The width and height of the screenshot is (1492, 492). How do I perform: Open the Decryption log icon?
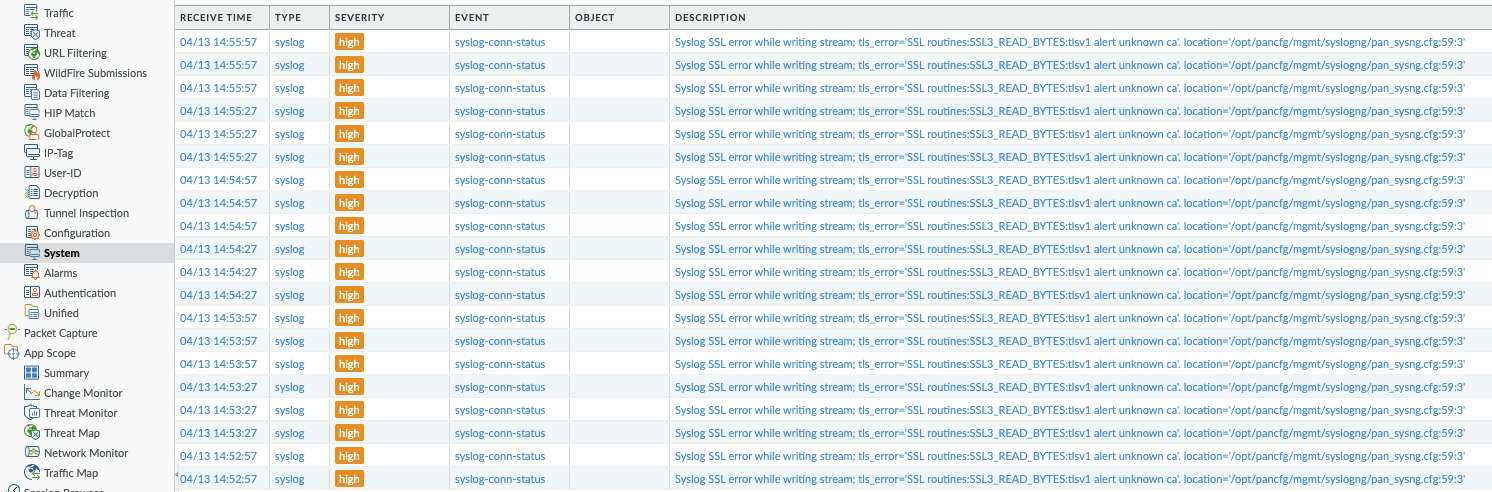[x=31, y=193]
